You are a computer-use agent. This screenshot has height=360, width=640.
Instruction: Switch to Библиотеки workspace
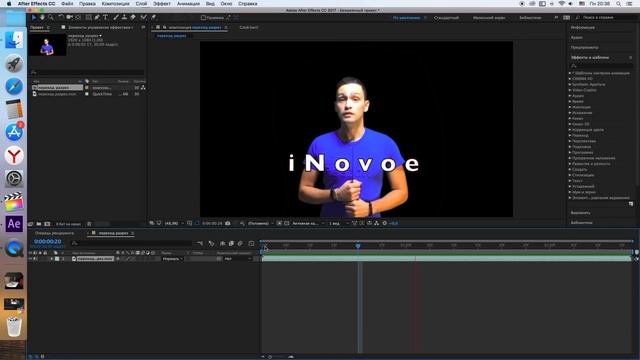click(x=530, y=18)
